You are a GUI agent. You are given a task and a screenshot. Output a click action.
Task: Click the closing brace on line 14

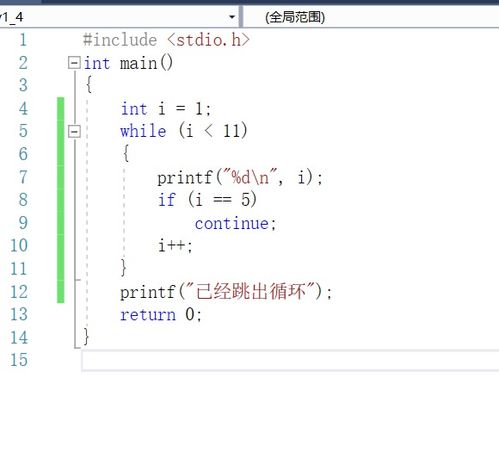pos(86,336)
